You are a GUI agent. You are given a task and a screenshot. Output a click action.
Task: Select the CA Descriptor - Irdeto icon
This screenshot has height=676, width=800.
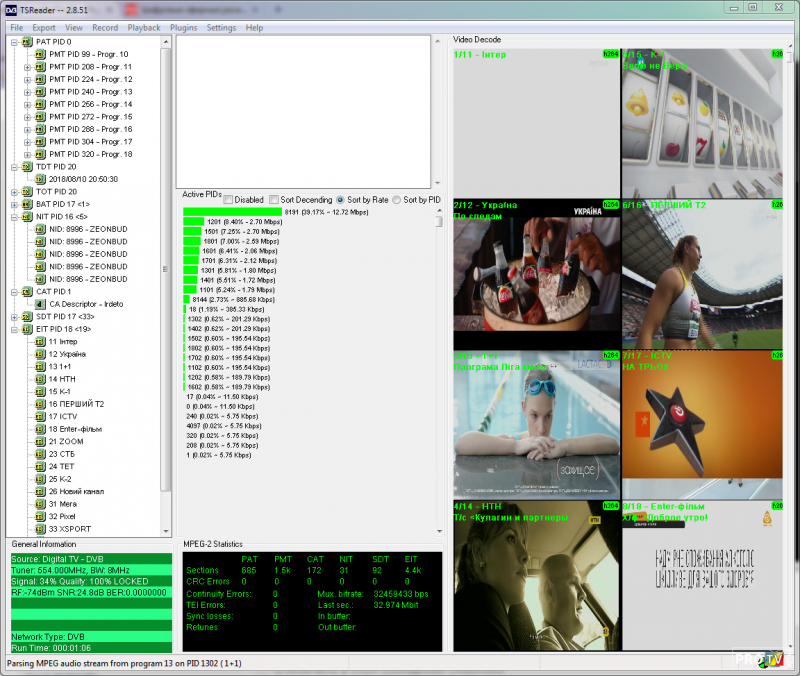pos(41,304)
